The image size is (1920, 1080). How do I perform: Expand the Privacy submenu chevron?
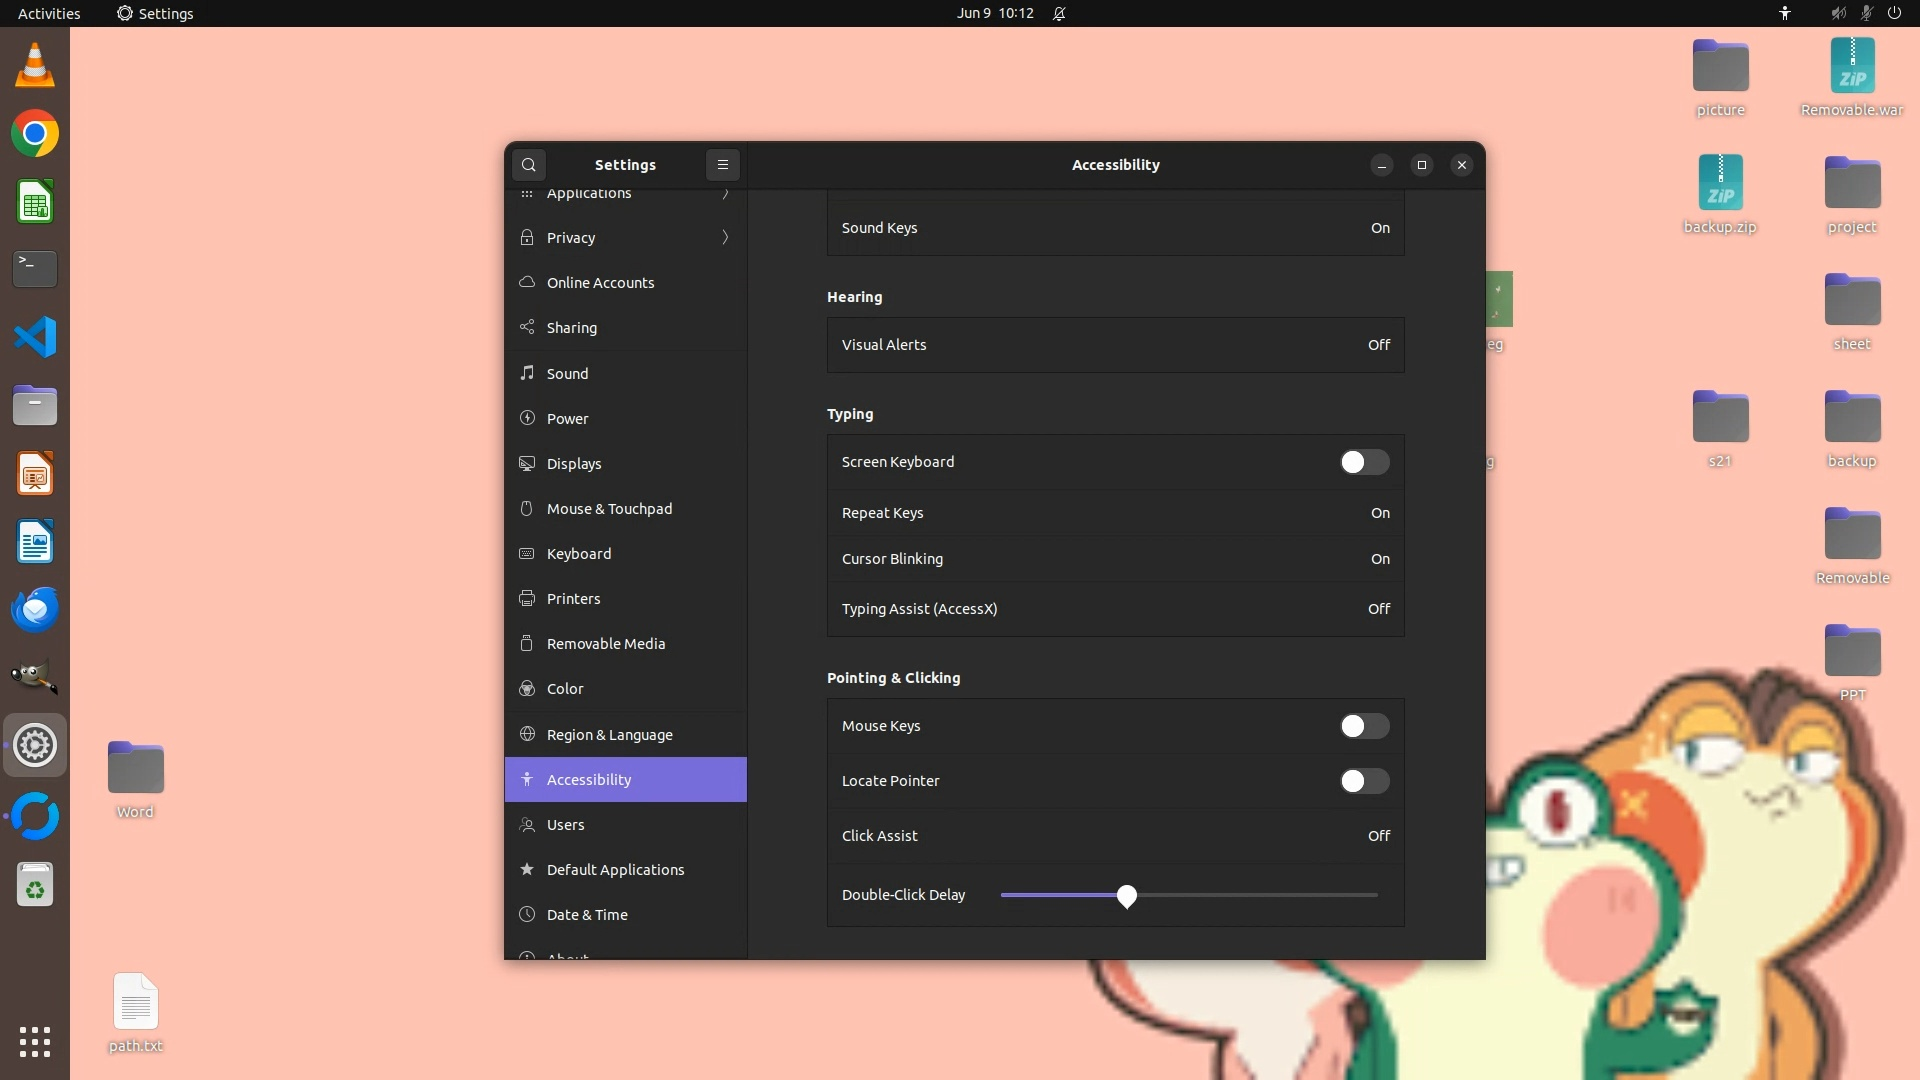(725, 237)
